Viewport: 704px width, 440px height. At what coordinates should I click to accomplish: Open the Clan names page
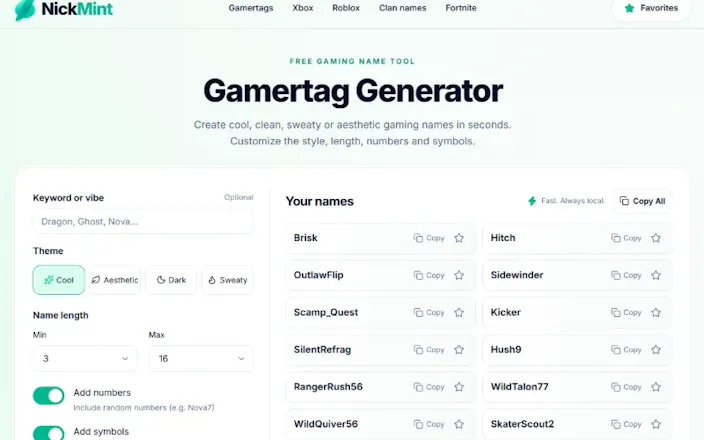[x=402, y=8]
